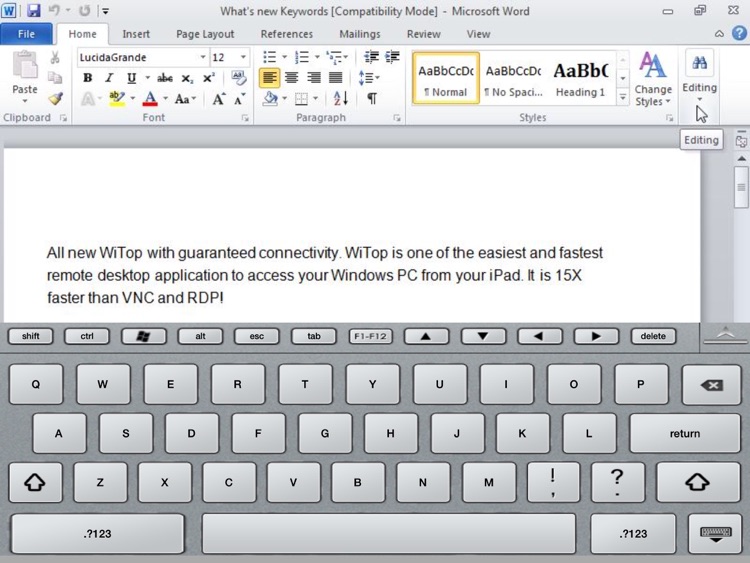Open the font name dropdown
The height and width of the screenshot is (563, 750).
point(203,57)
